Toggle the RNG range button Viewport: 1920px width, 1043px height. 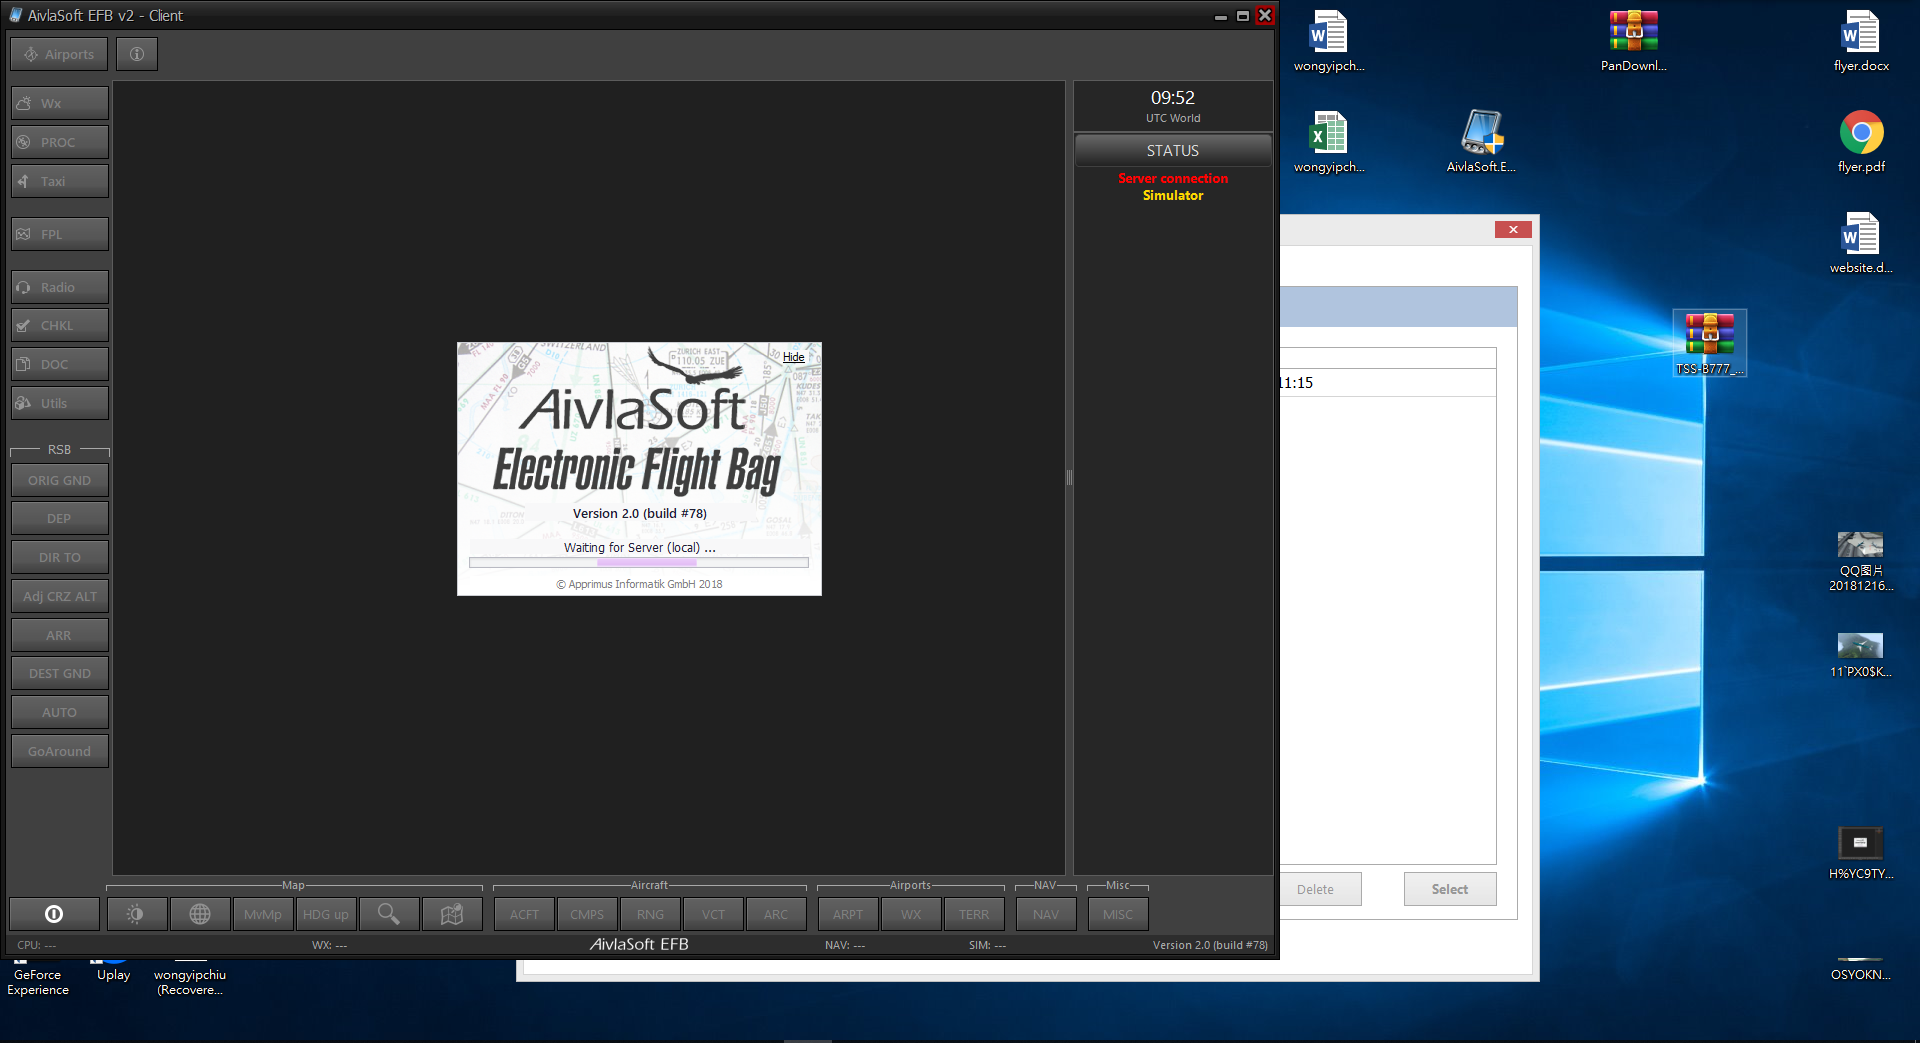[650, 914]
